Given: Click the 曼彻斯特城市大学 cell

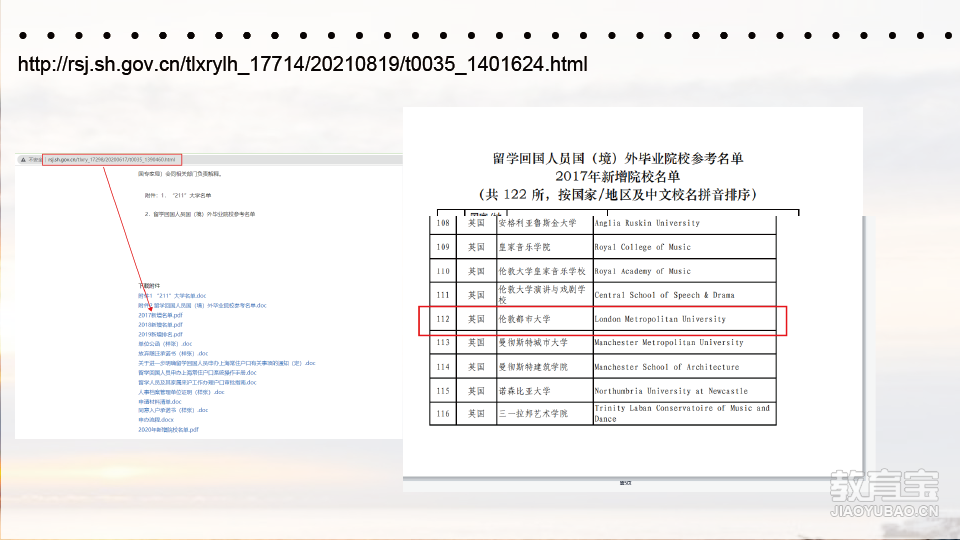Looking at the screenshot, I should pyautogui.click(x=544, y=343).
